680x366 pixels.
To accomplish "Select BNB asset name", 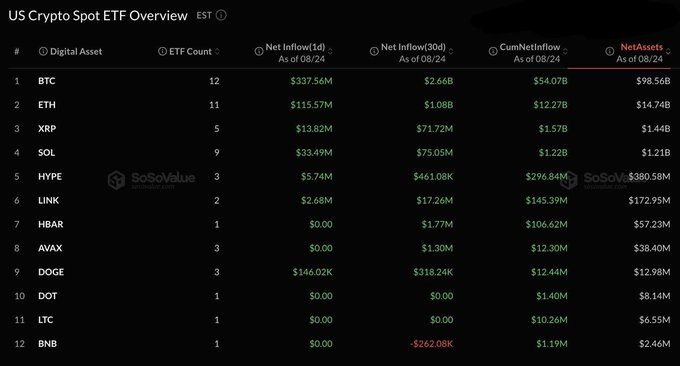I will coord(47,343).
